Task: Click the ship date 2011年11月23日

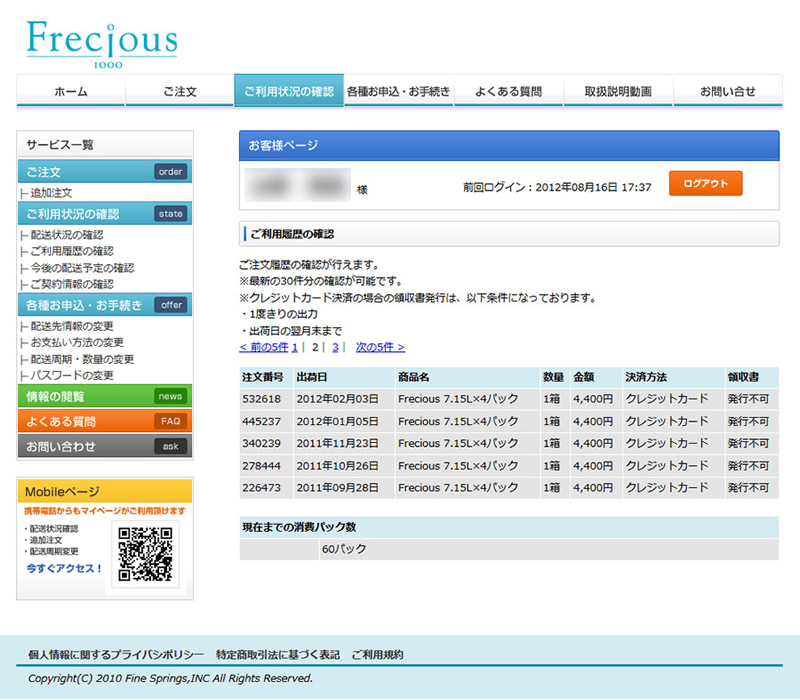Action: click(338, 443)
